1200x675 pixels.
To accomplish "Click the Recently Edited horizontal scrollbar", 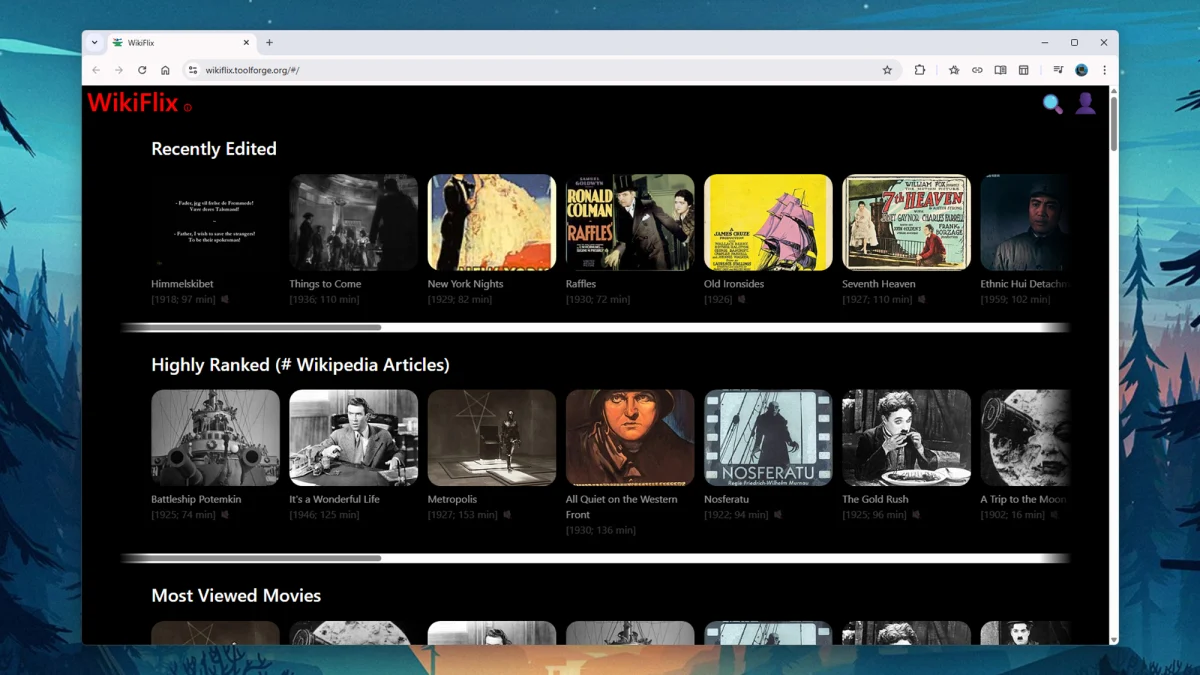I will 252,327.
